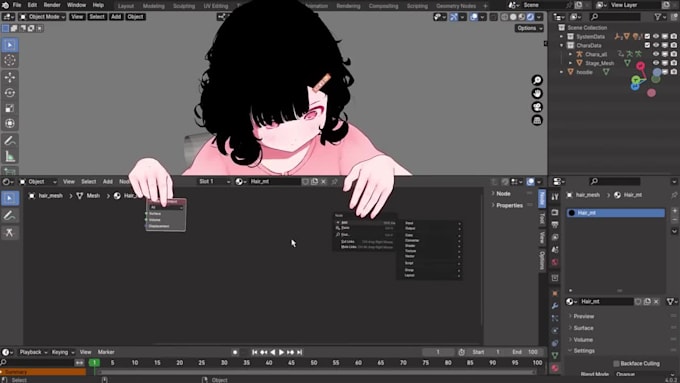Expand the SystemData collection
680x383 pixels.
click(x=562, y=36)
